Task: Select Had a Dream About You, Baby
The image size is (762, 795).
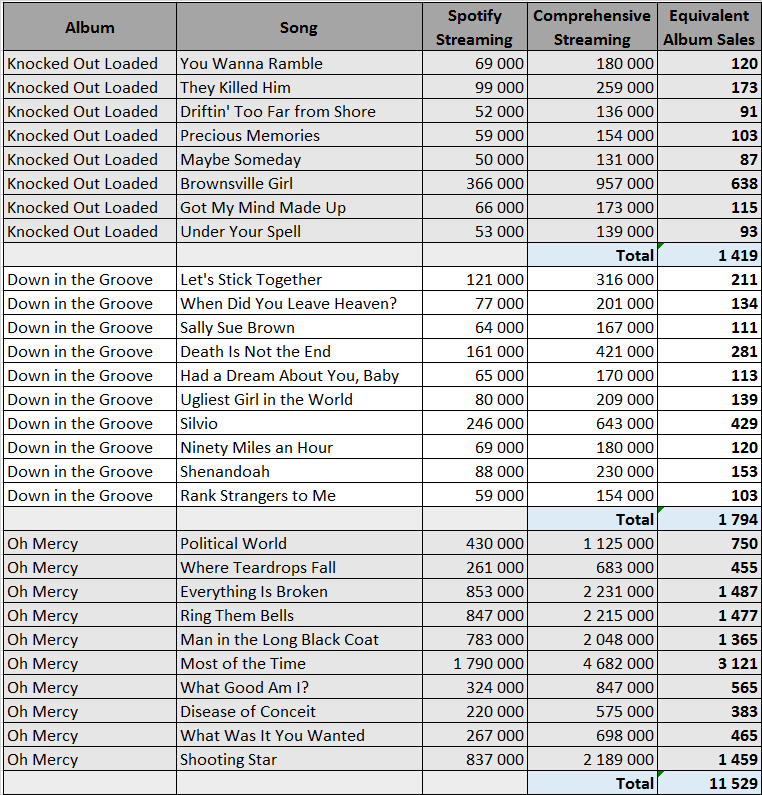Action: 299,375
